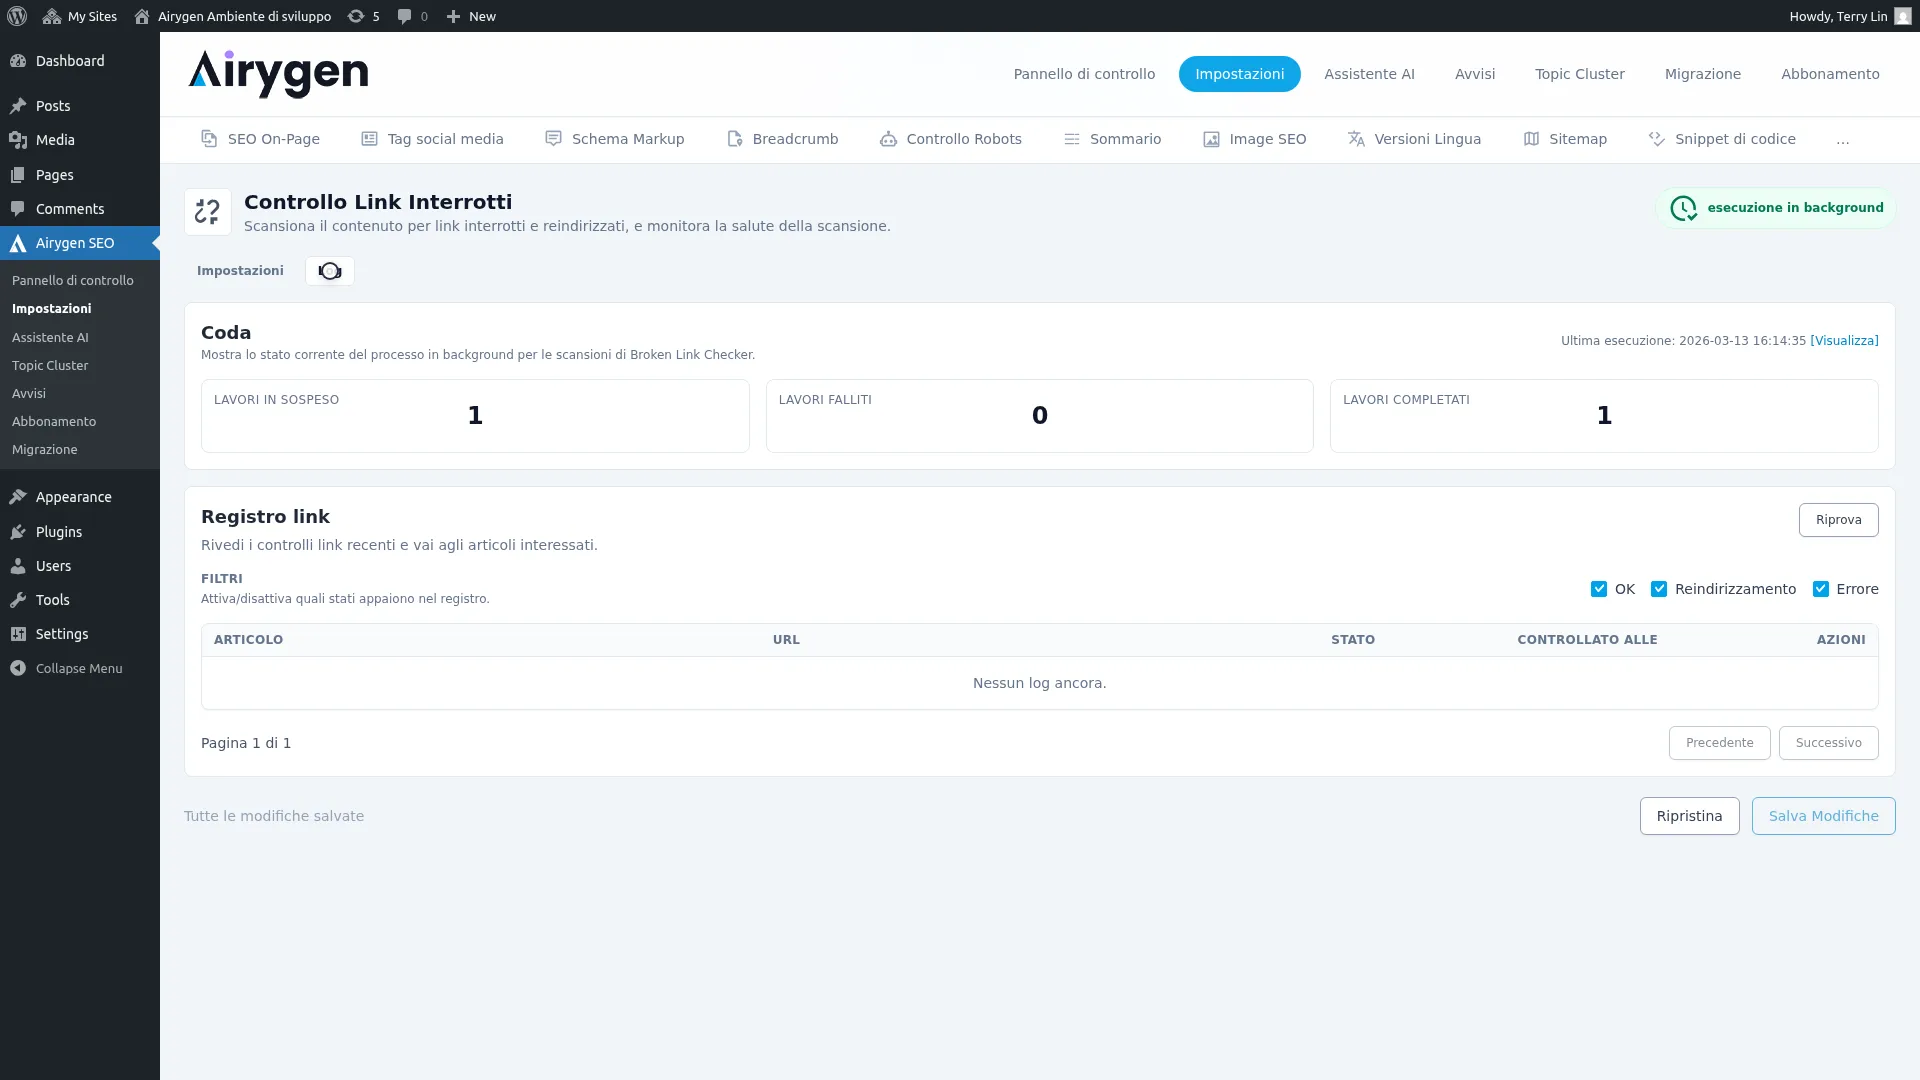Click the Airygen SEO logo icon in sidebar

click(x=18, y=243)
